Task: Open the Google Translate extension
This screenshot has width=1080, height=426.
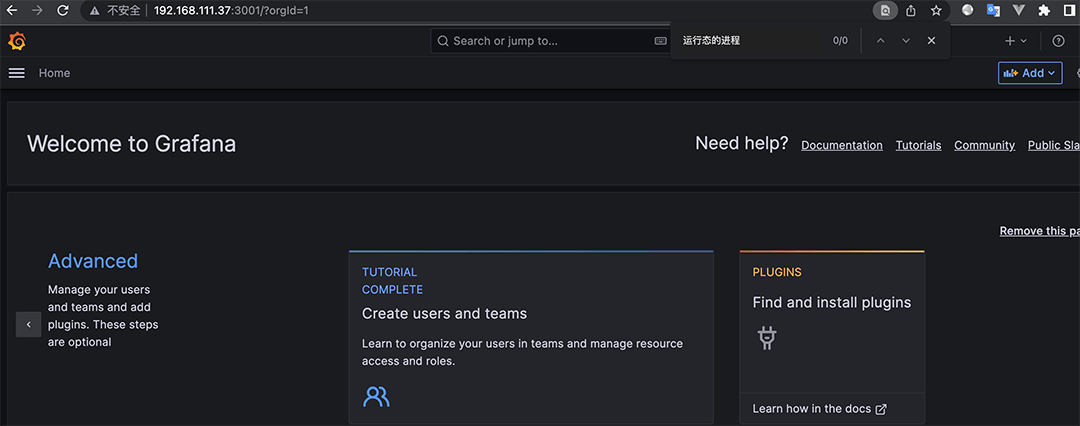Action: tap(993, 10)
